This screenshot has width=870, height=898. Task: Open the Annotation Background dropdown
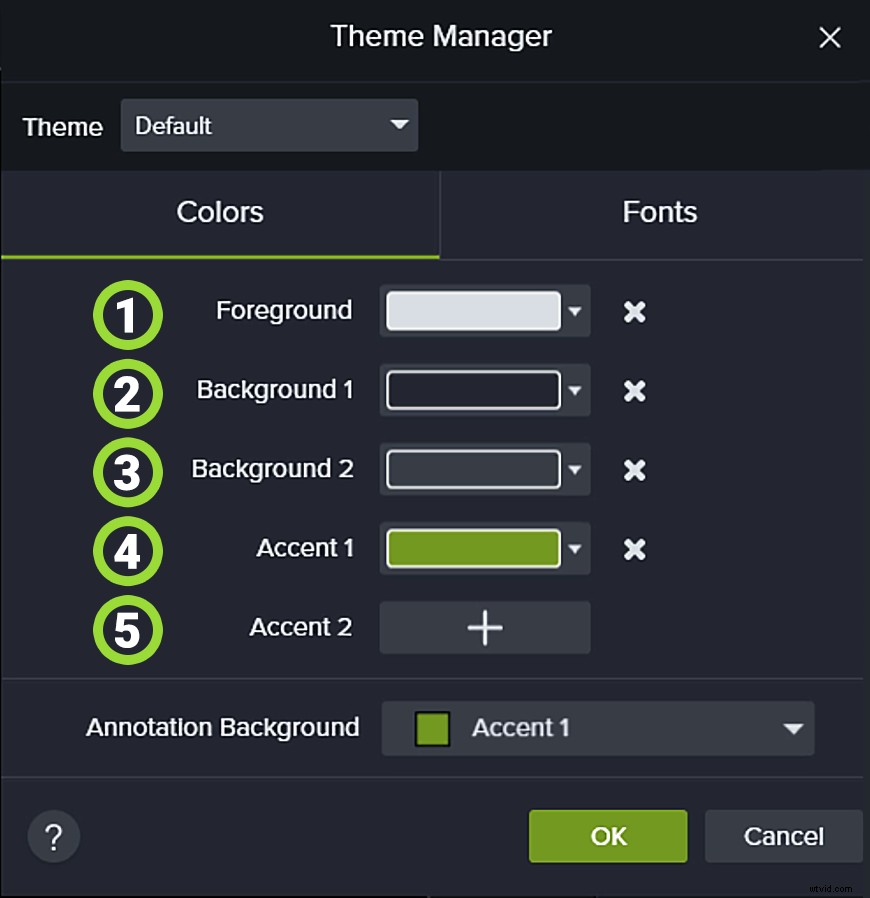pyautogui.click(x=598, y=728)
